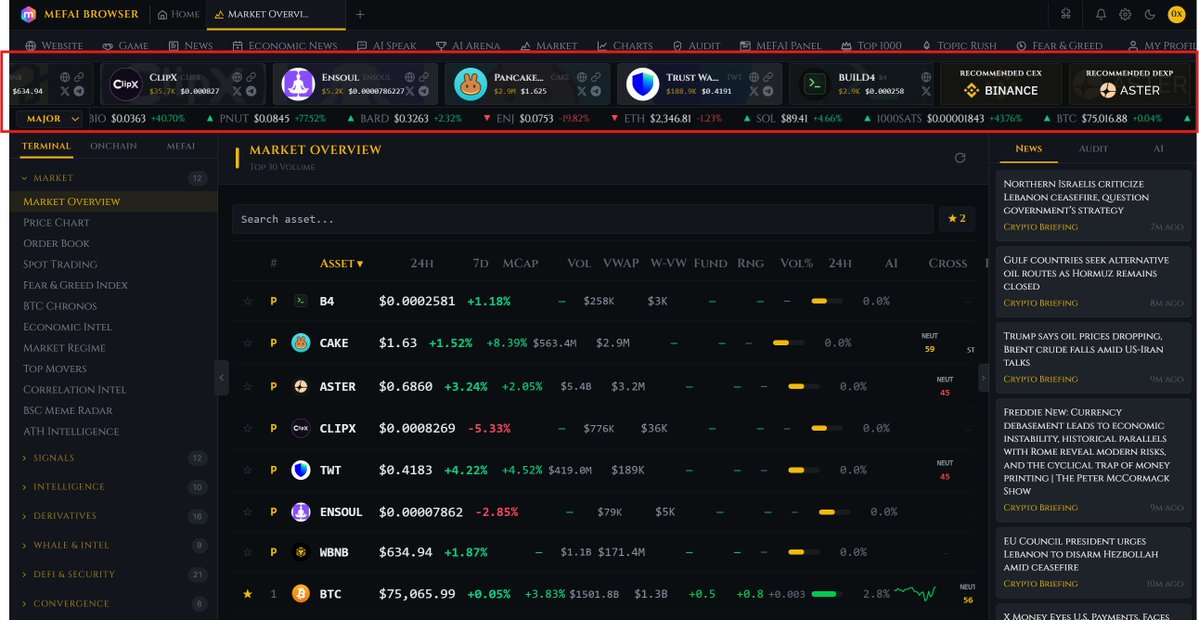Click the Ensoul meditation logo in ticker card

tap(298, 84)
